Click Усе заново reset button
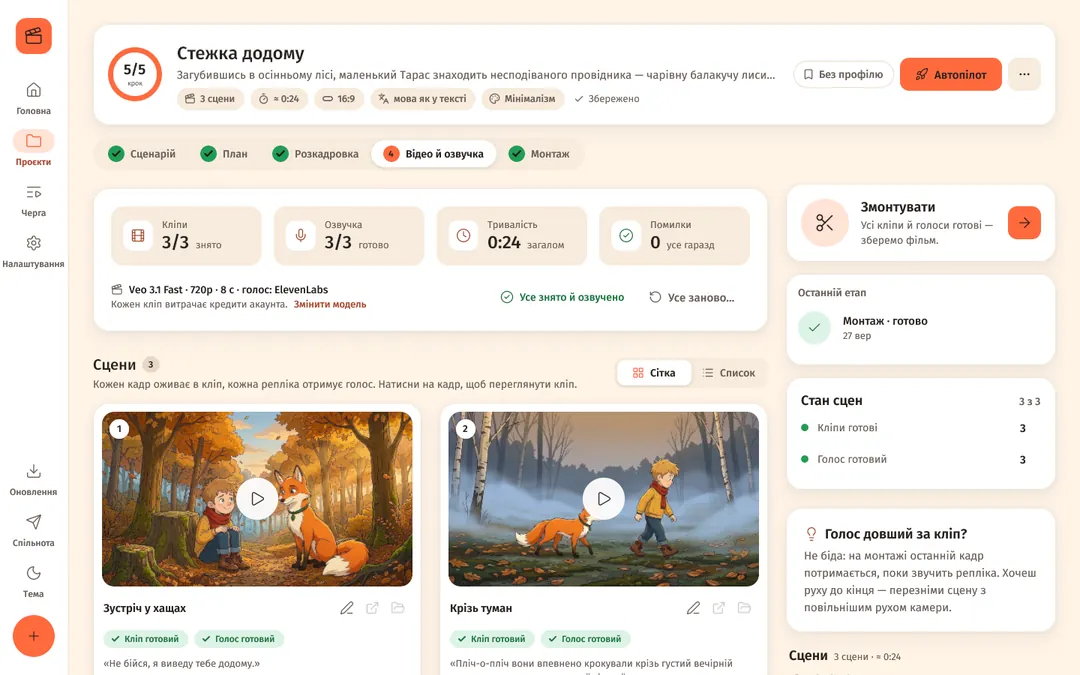Viewport: 1080px width, 675px height. (692, 298)
